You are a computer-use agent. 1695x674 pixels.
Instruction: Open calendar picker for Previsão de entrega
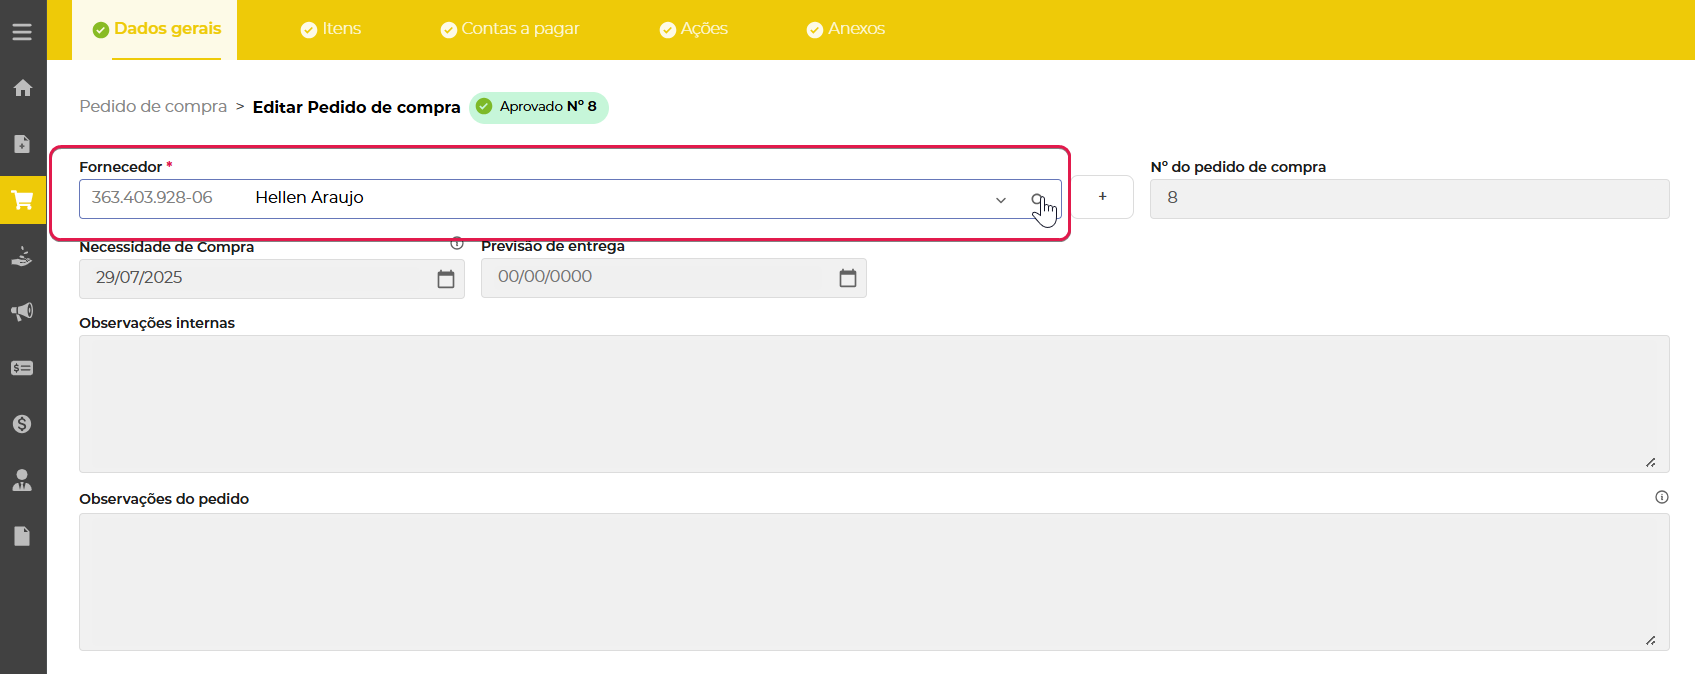pyautogui.click(x=848, y=278)
